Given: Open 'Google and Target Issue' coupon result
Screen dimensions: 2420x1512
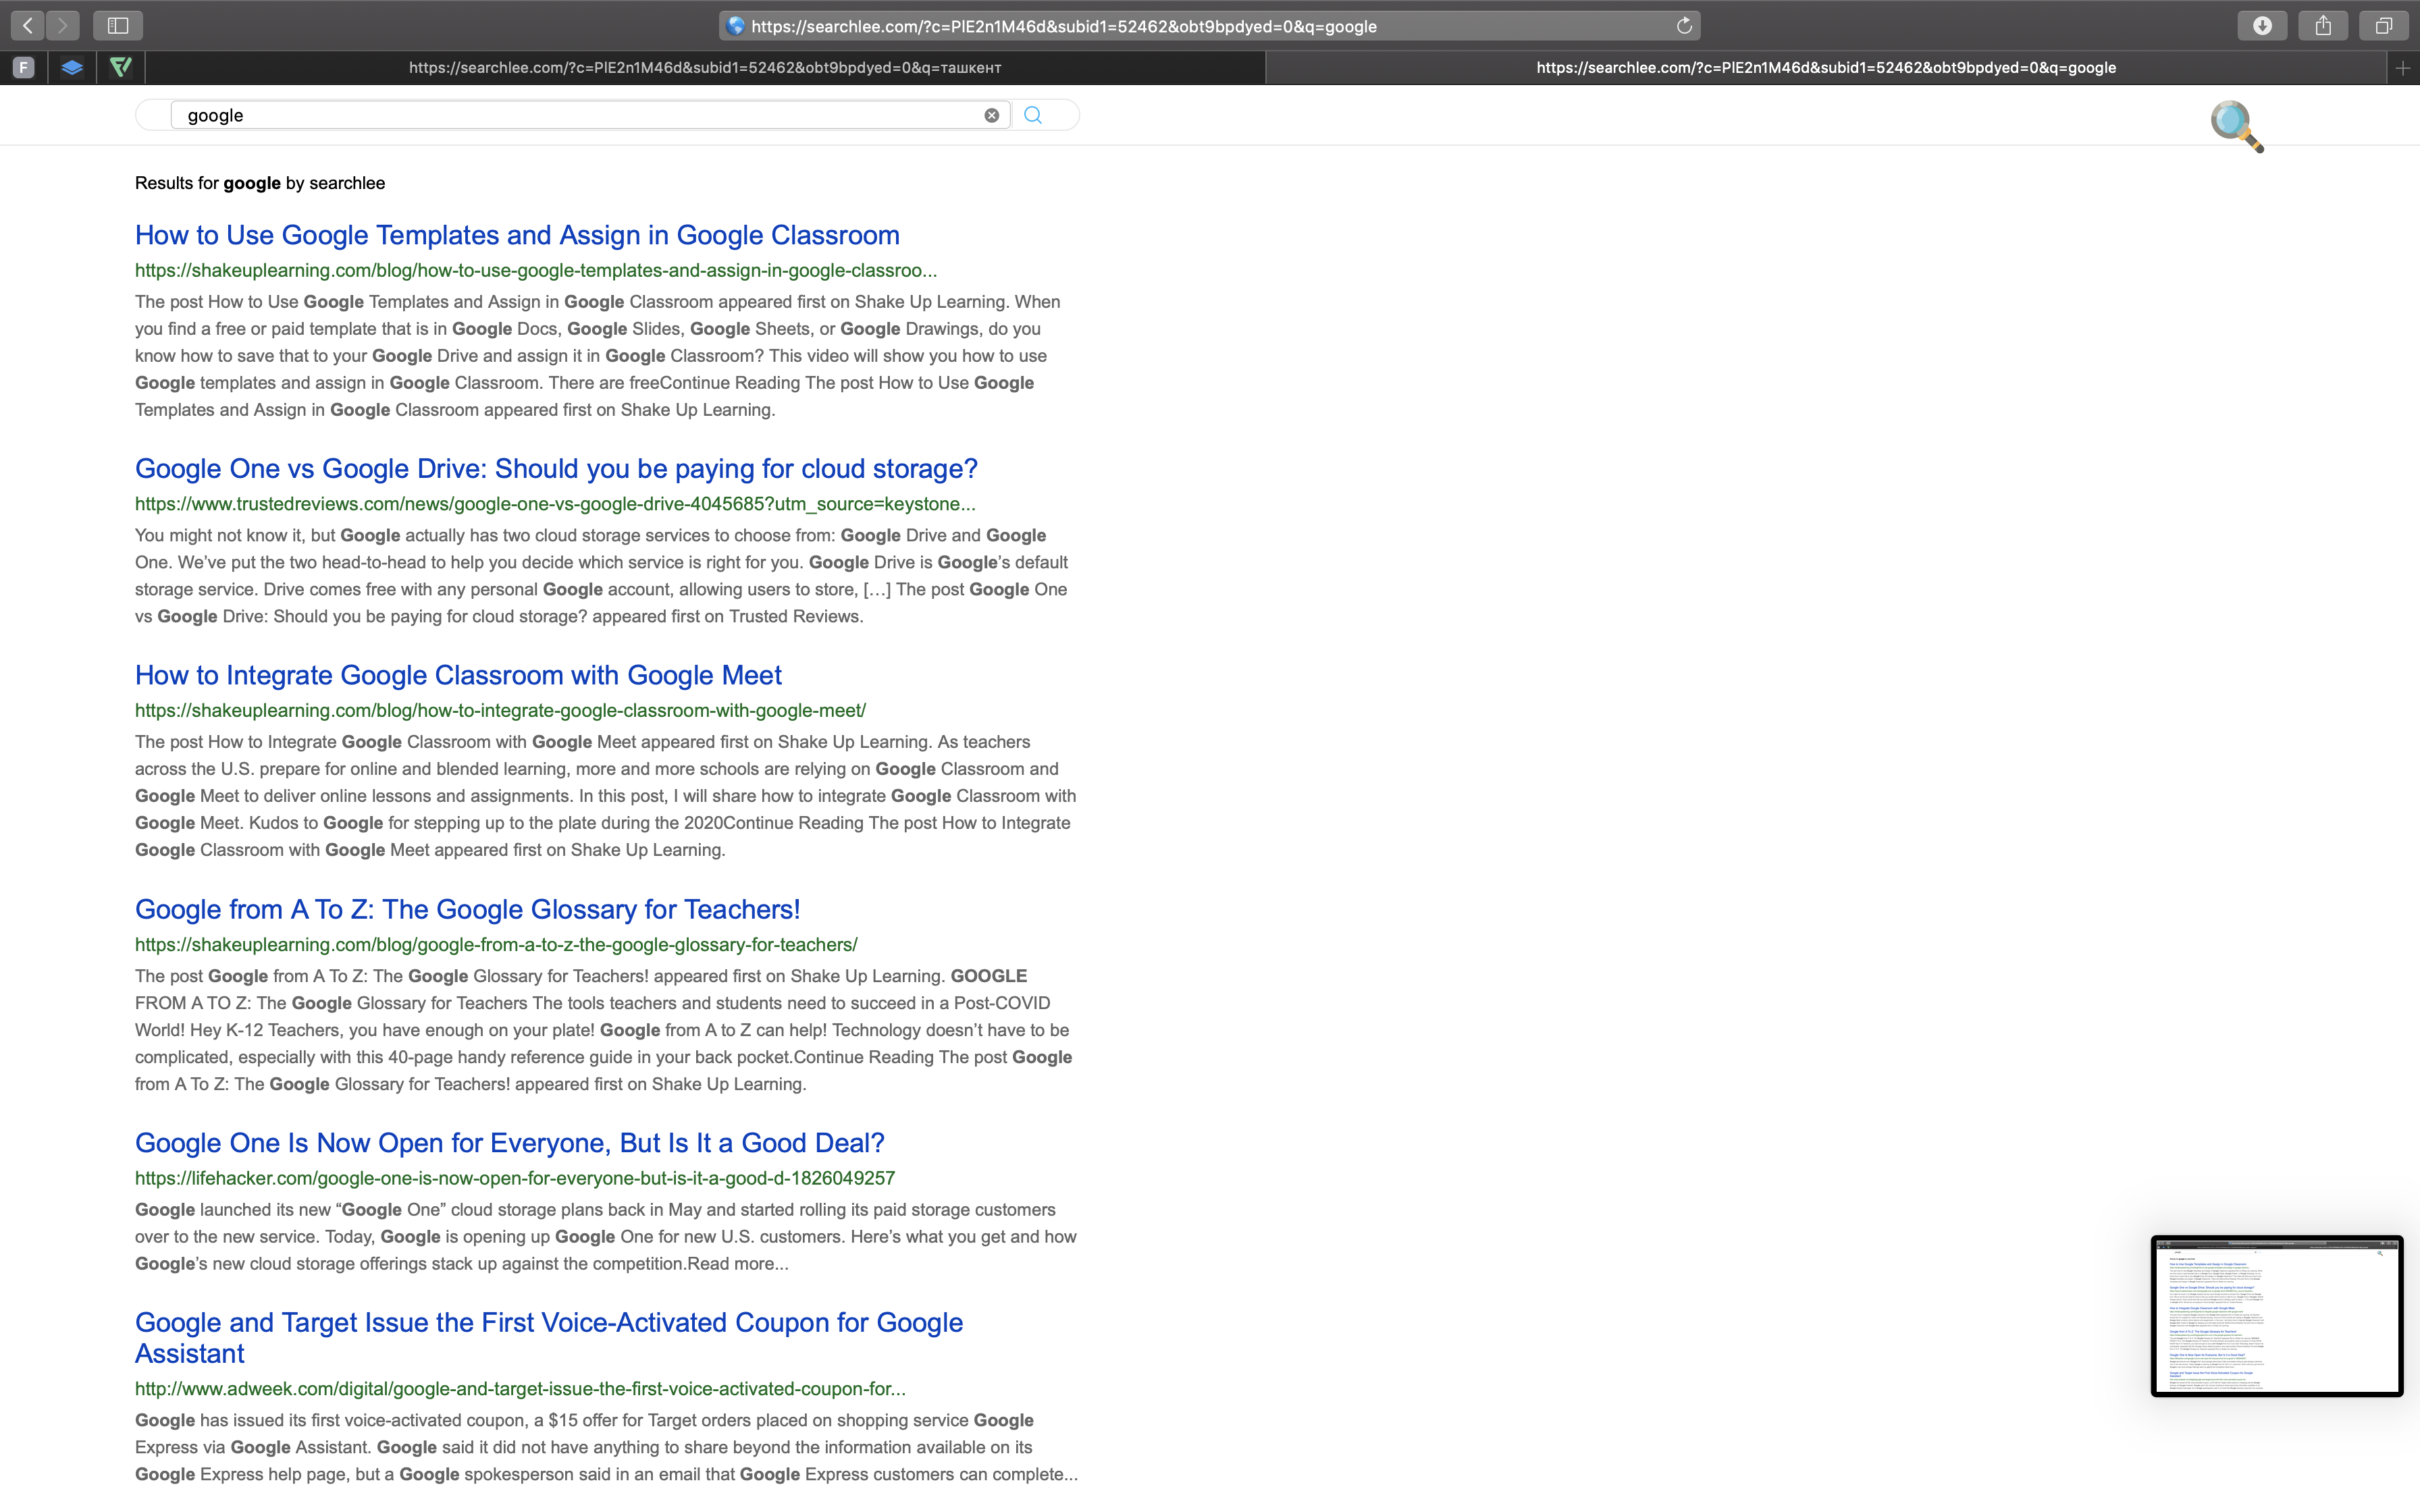Looking at the screenshot, I should [549, 1337].
